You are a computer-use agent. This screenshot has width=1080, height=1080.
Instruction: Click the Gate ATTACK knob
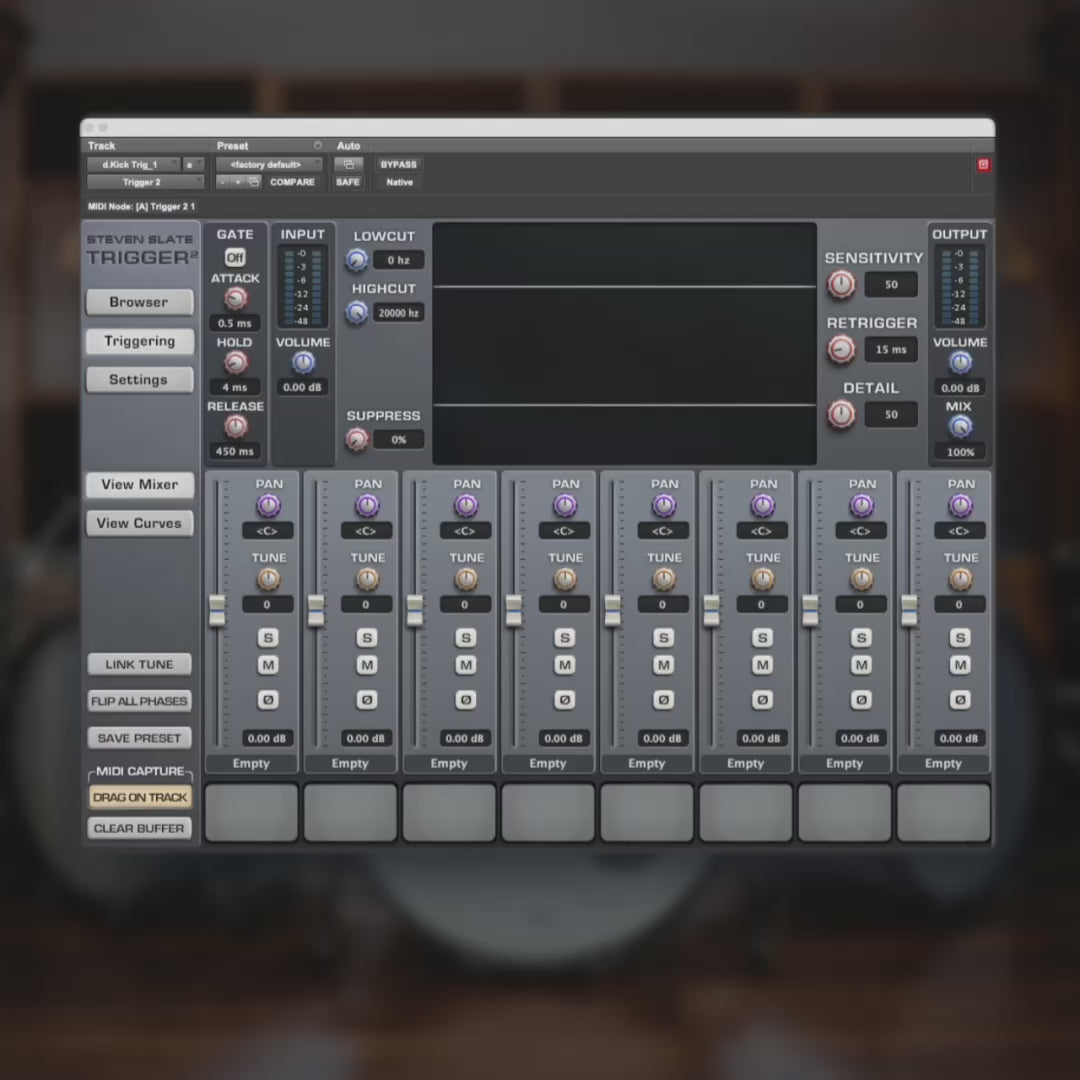[x=236, y=298]
